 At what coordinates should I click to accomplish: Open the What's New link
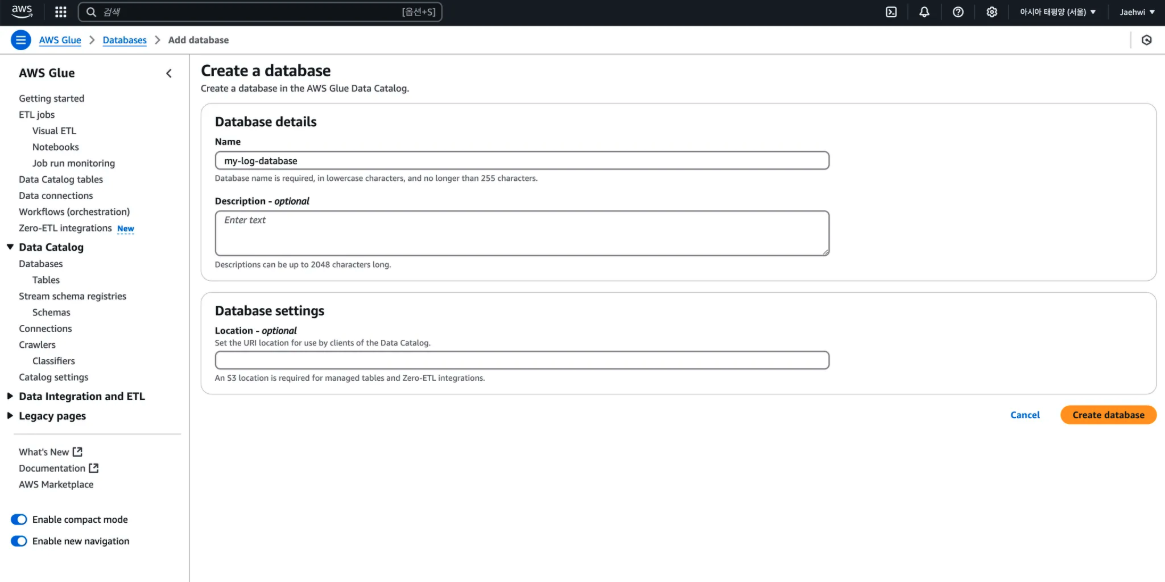coord(44,452)
